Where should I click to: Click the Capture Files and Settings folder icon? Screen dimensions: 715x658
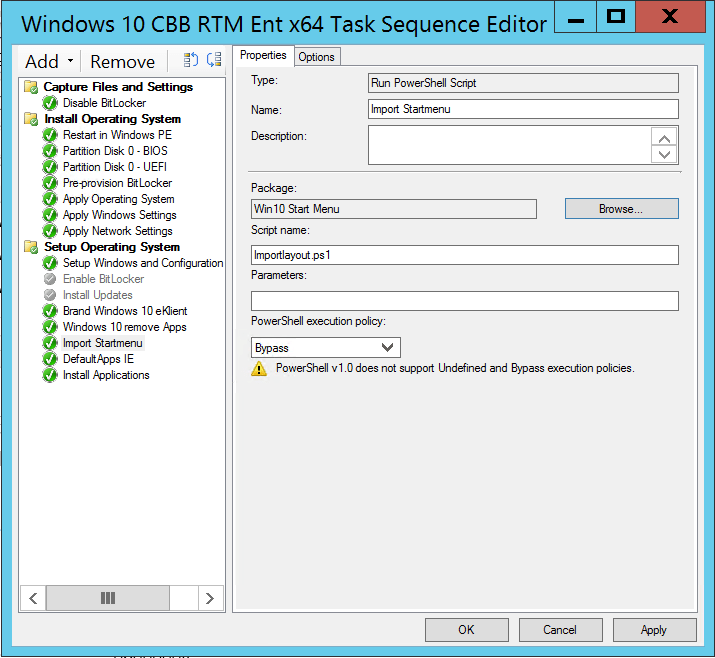click(x=31, y=87)
